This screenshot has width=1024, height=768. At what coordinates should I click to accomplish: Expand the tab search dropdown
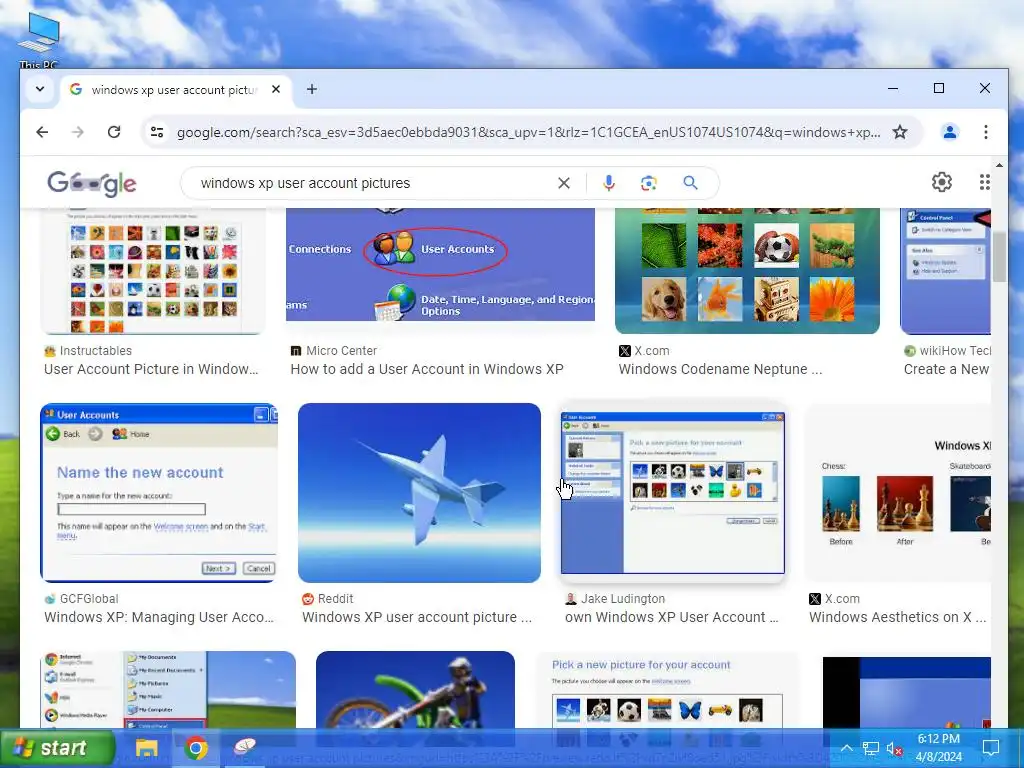pyautogui.click(x=40, y=89)
